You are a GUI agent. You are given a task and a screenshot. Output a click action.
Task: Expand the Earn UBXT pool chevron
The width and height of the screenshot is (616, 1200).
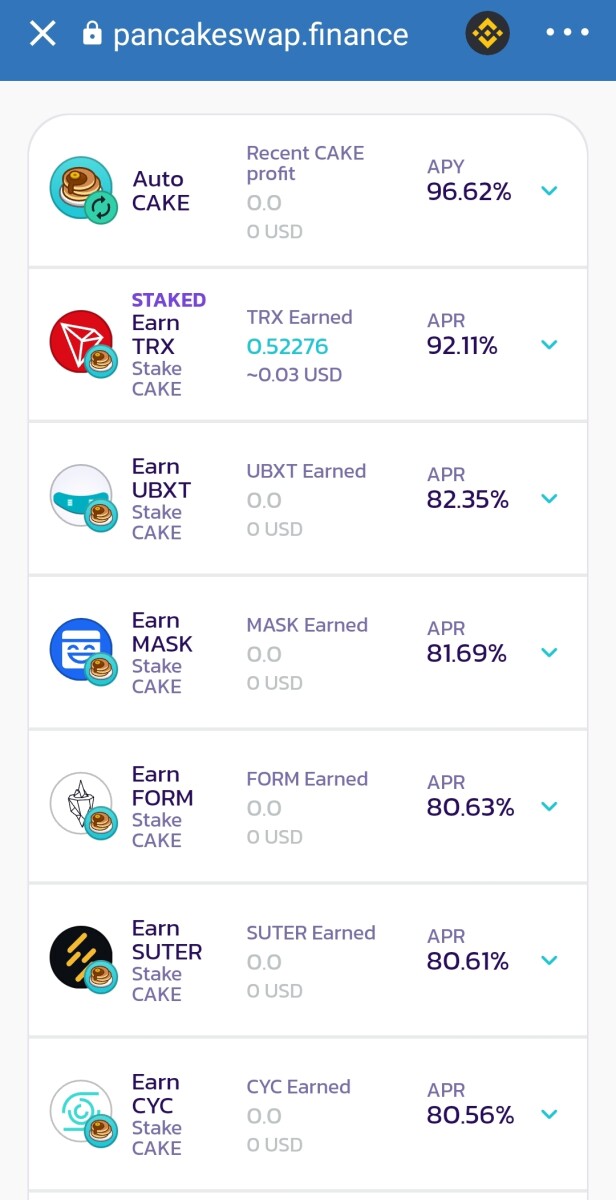(549, 499)
